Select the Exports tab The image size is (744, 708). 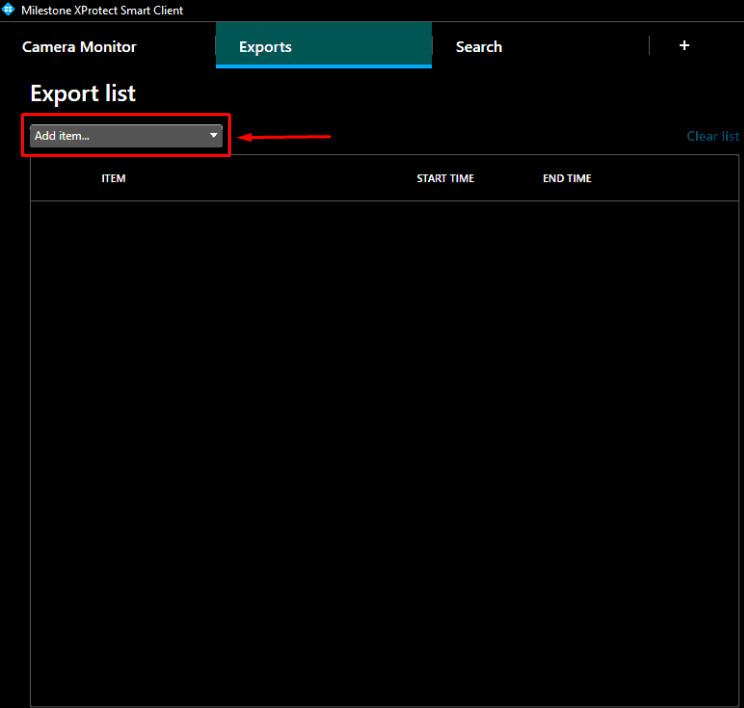point(265,47)
